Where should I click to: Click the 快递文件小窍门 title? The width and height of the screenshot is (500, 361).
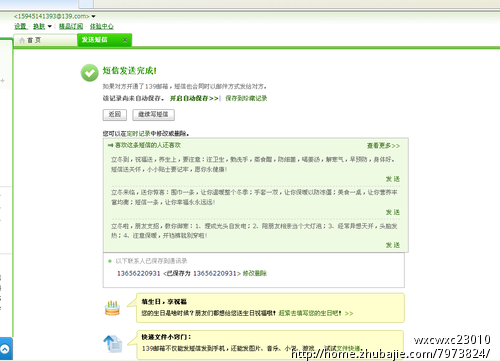[166, 337]
